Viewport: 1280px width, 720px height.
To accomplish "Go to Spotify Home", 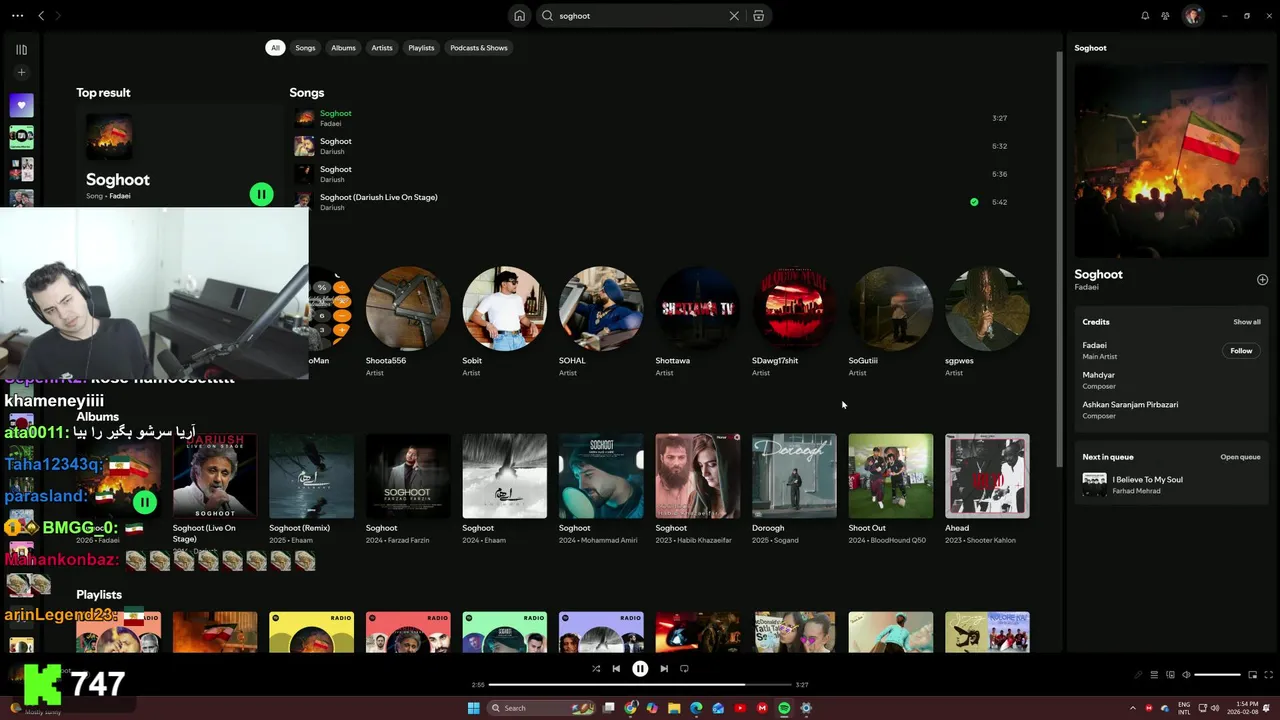I will tap(519, 16).
